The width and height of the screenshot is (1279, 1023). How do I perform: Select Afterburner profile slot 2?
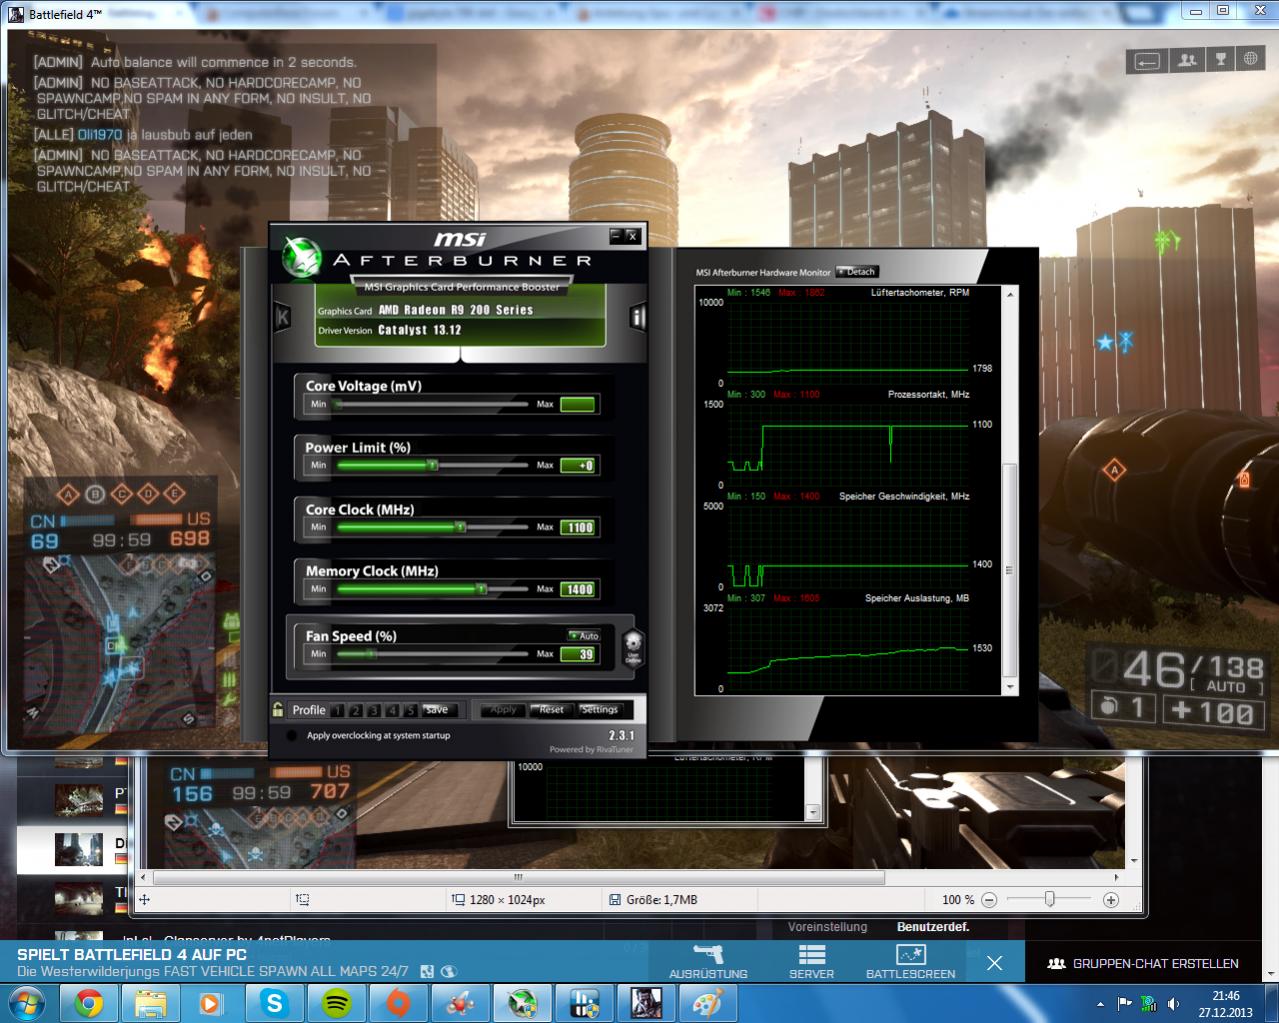[356, 711]
